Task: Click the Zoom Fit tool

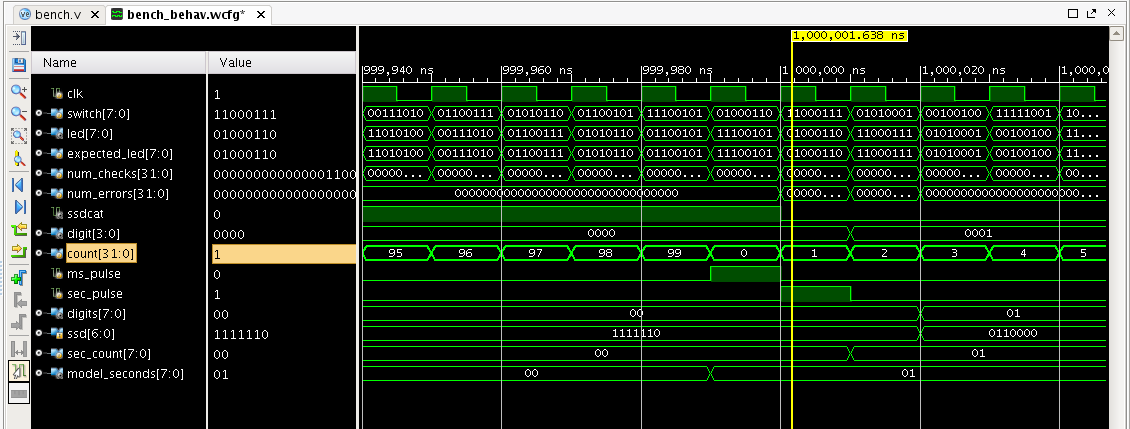Action: pos(19,136)
